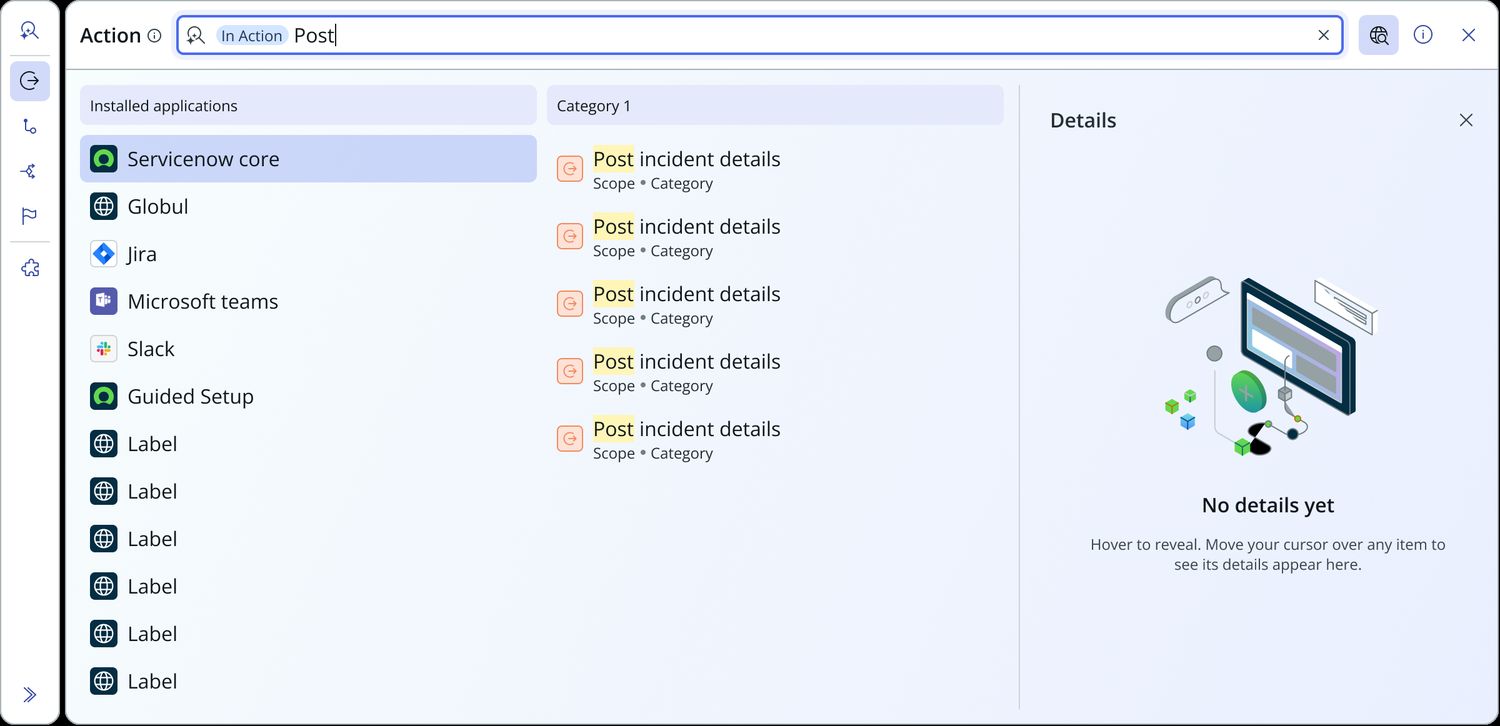Select the subflow connector icon in the sidebar

pyautogui.click(x=29, y=171)
